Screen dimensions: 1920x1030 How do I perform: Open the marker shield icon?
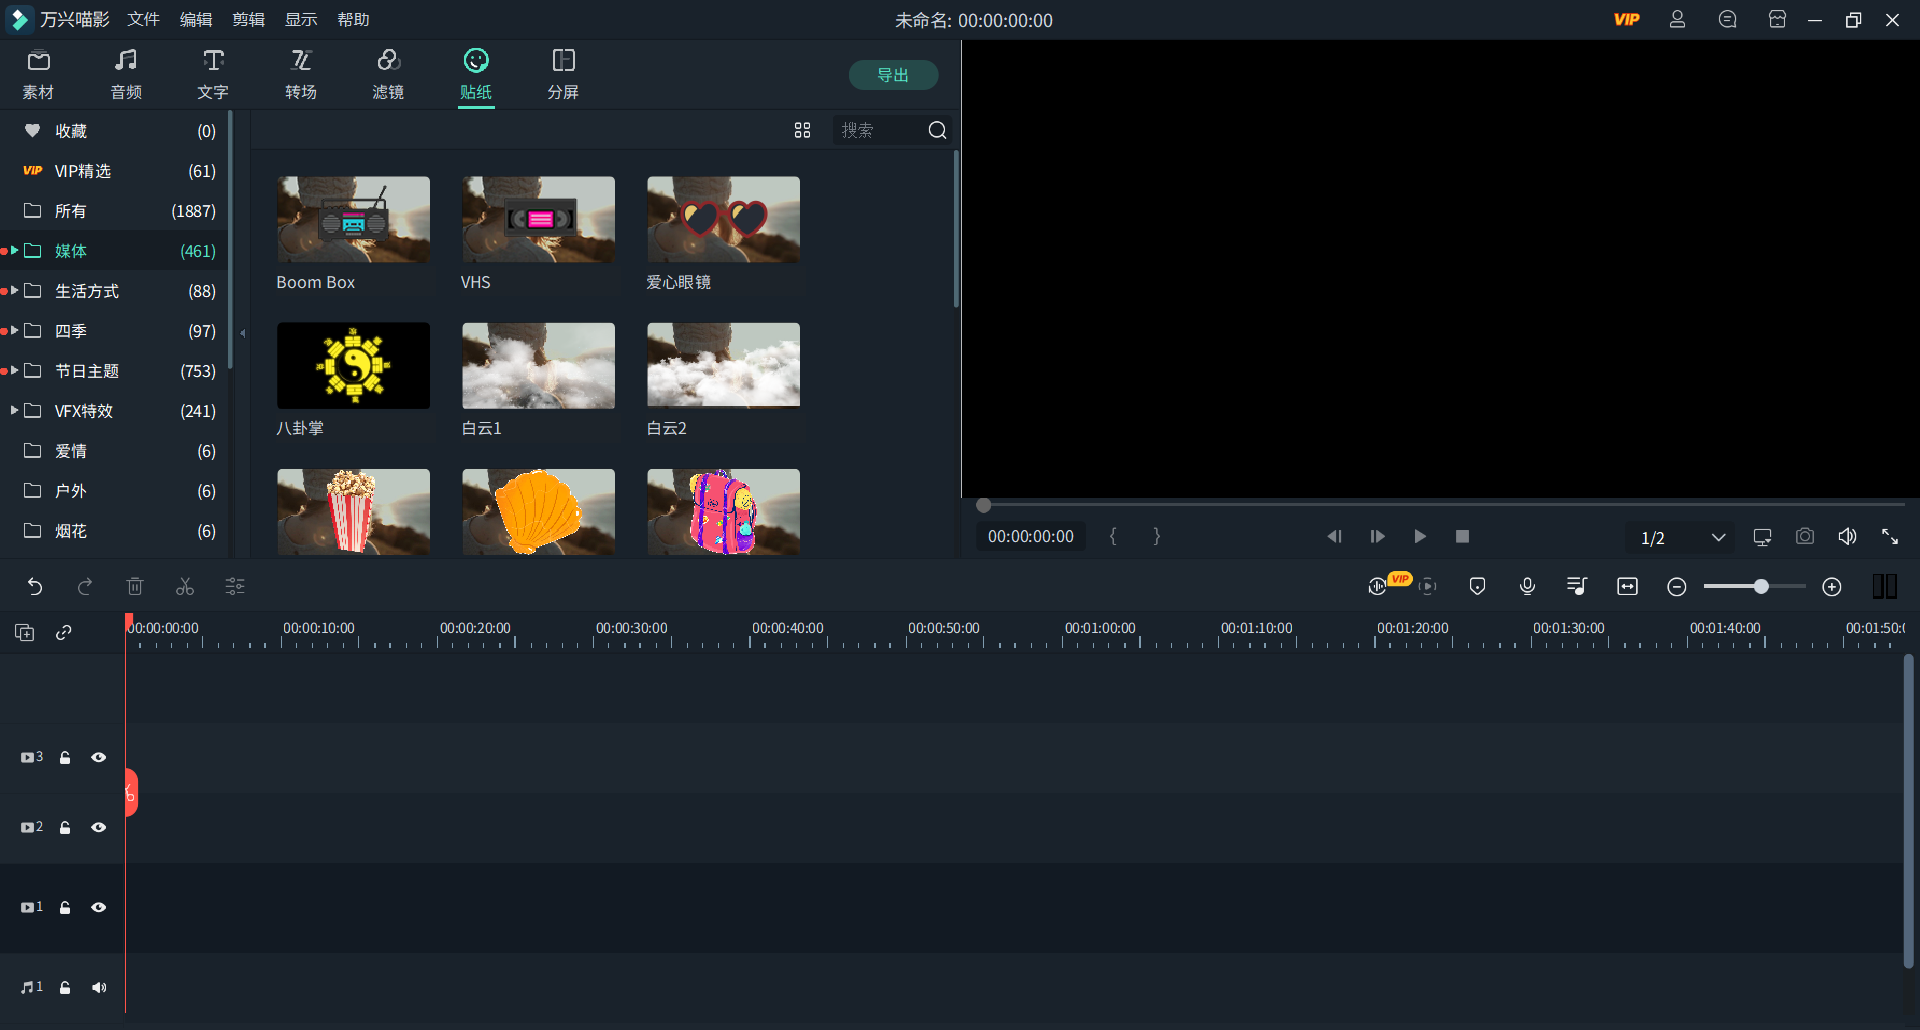(x=1477, y=587)
